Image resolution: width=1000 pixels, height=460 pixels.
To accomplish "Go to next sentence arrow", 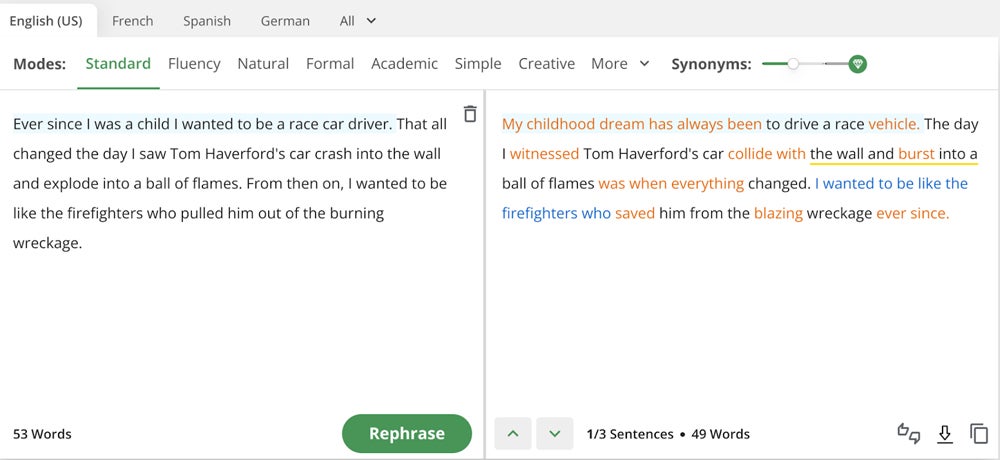I will (555, 434).
